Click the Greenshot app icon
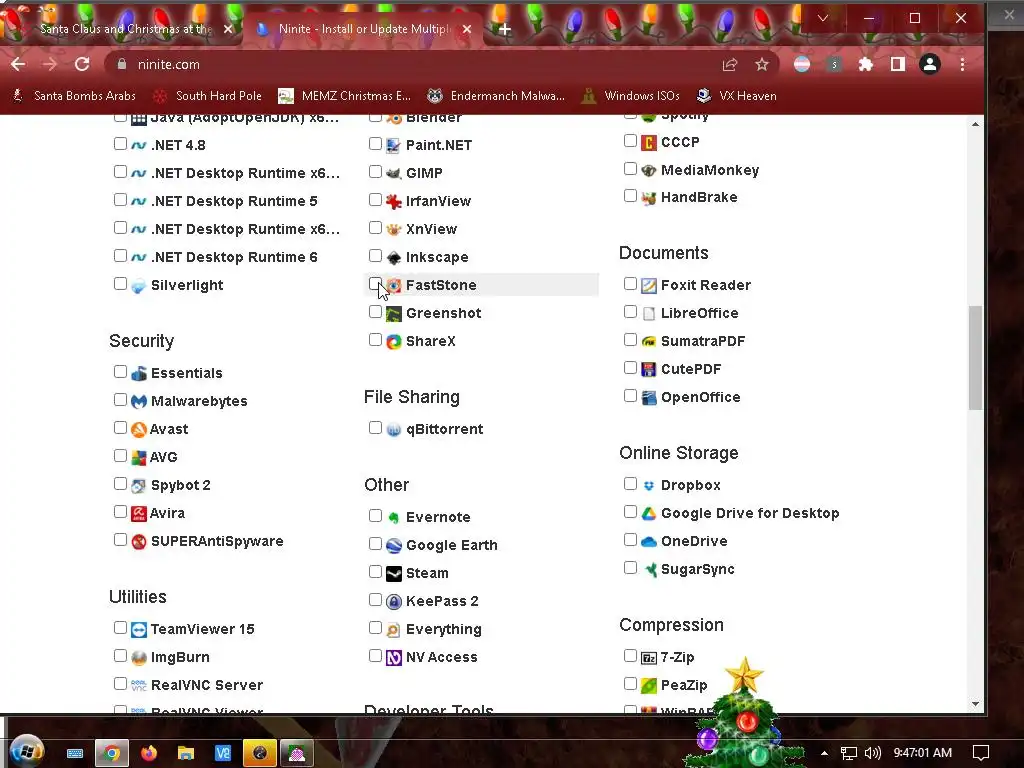Viewport: 1024px width, 768px height. 393,313
